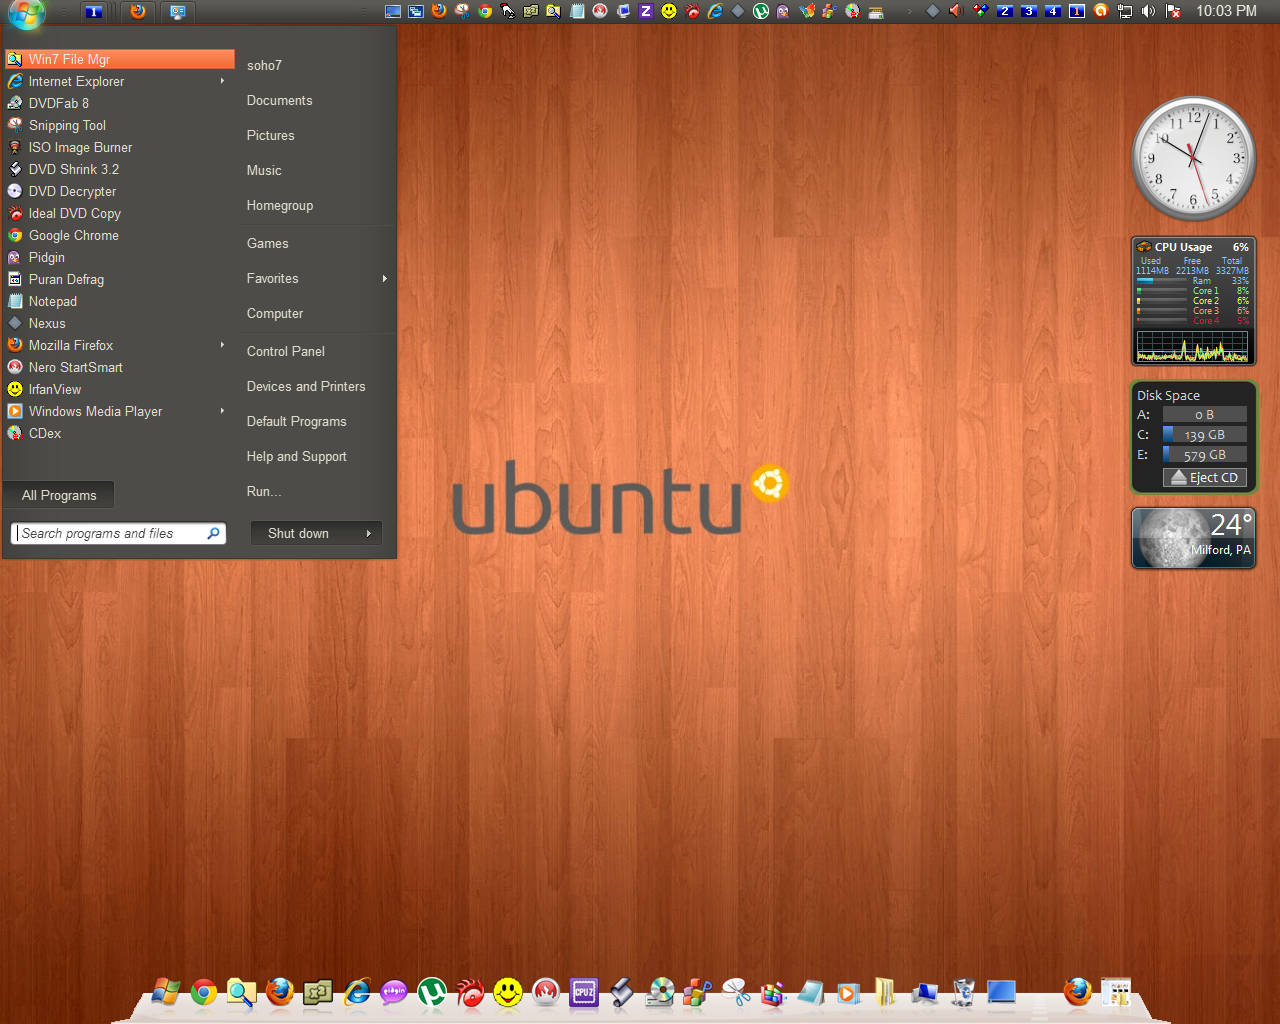Open Recycle Bin icon in bottom dock
The image size is (1280, 1024).
click(963, 992)
